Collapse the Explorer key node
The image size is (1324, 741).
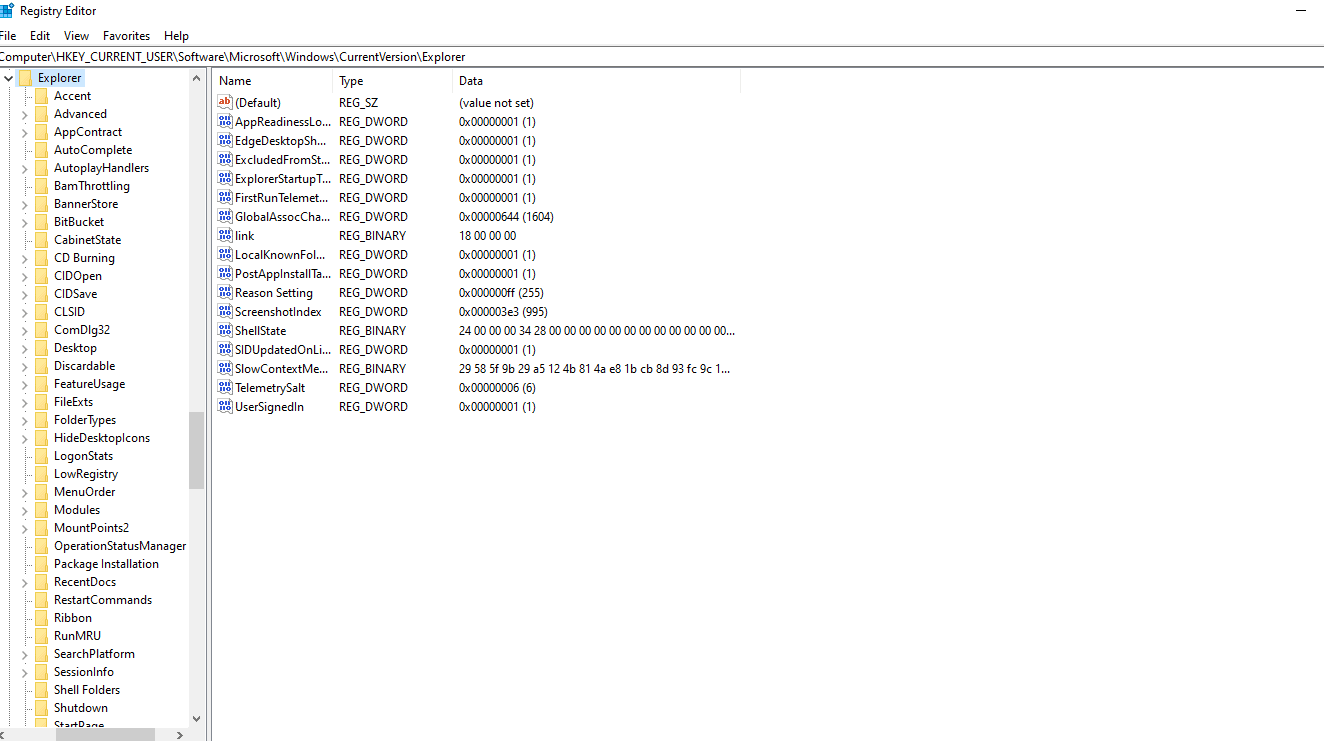(8, 78)
